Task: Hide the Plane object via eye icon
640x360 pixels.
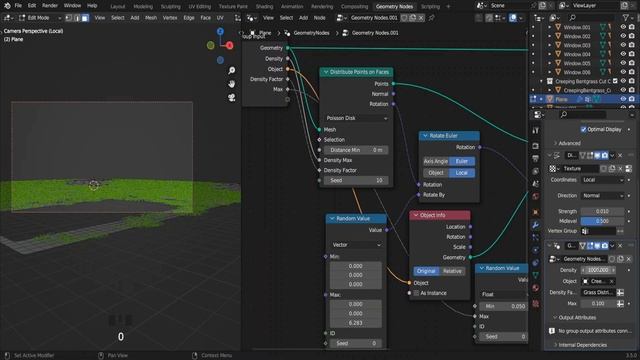Action: click(x=623, y=99)
